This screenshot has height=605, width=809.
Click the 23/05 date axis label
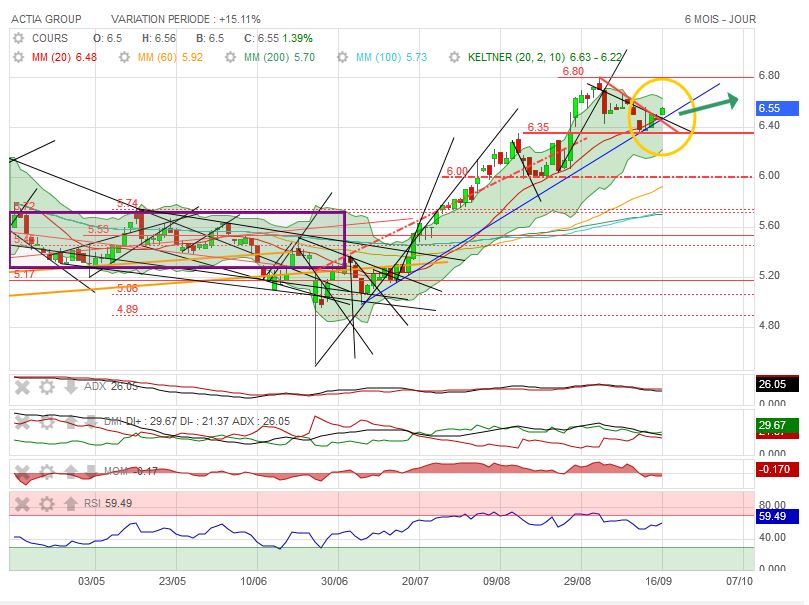(x=172, y=581)
